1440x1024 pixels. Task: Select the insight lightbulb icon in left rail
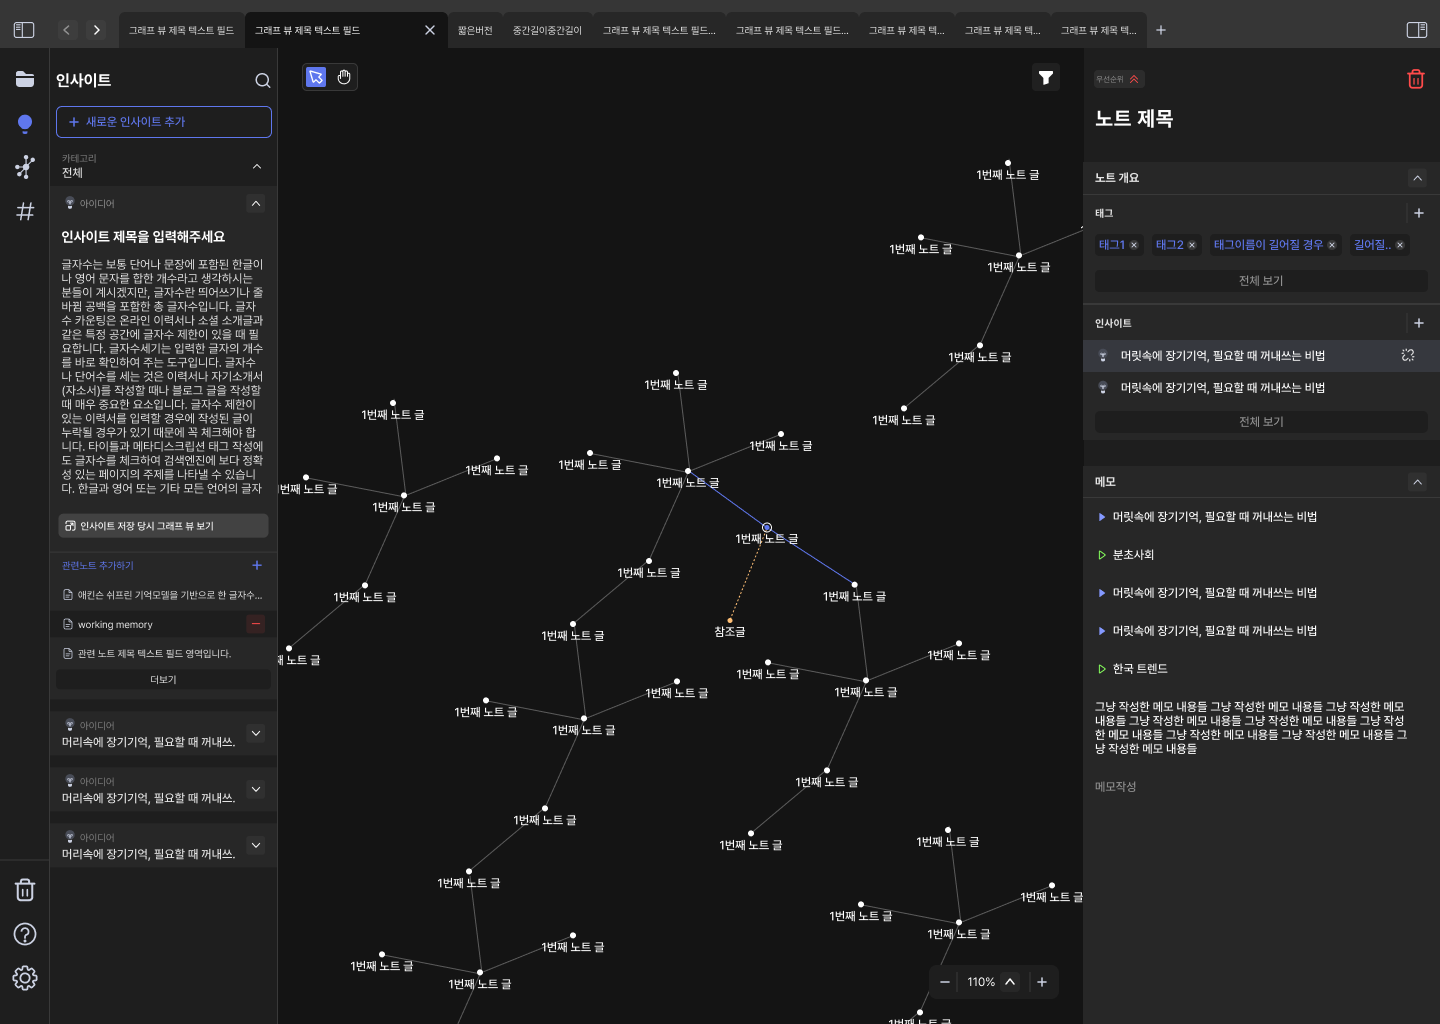coord(24,124)
